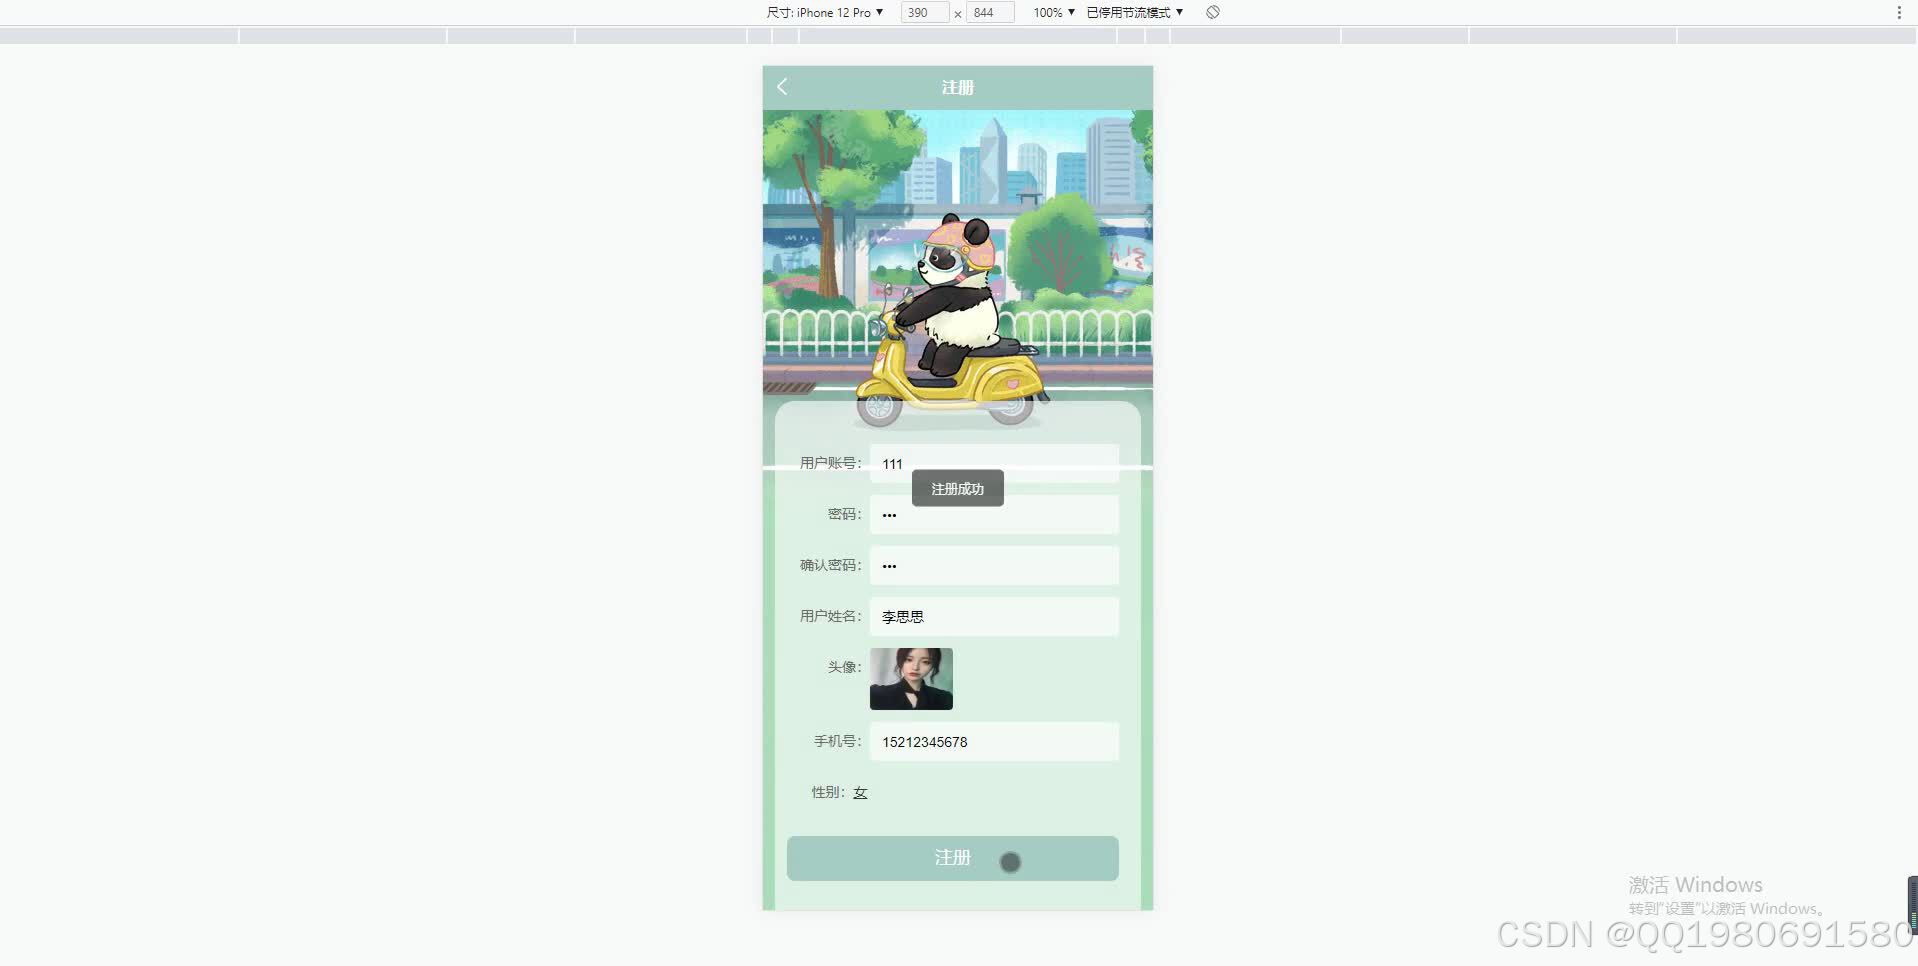Edit the viewport width field showing 390
1918x966 pixels.
(924, 12)
